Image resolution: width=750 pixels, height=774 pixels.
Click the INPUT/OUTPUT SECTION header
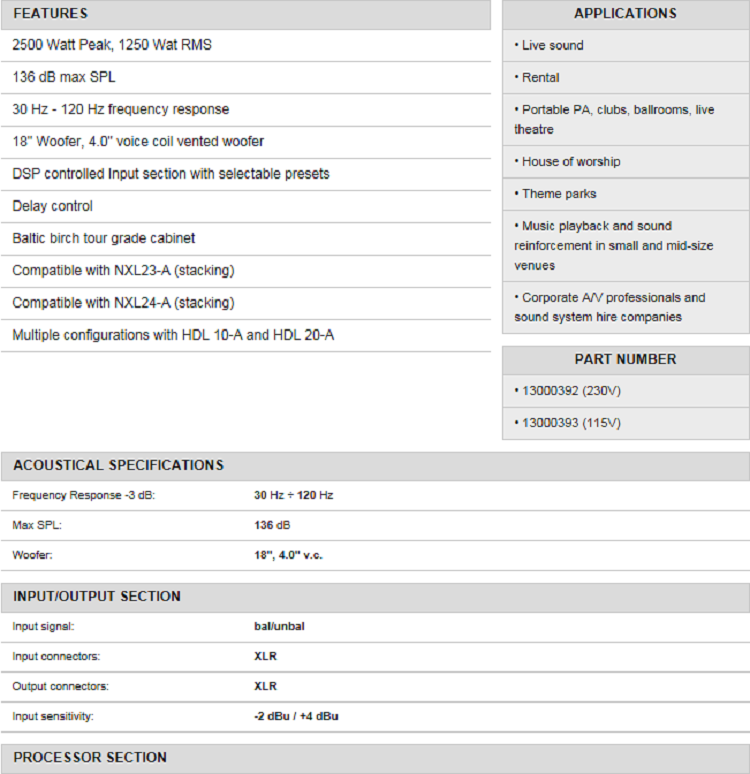coord(97,596)
